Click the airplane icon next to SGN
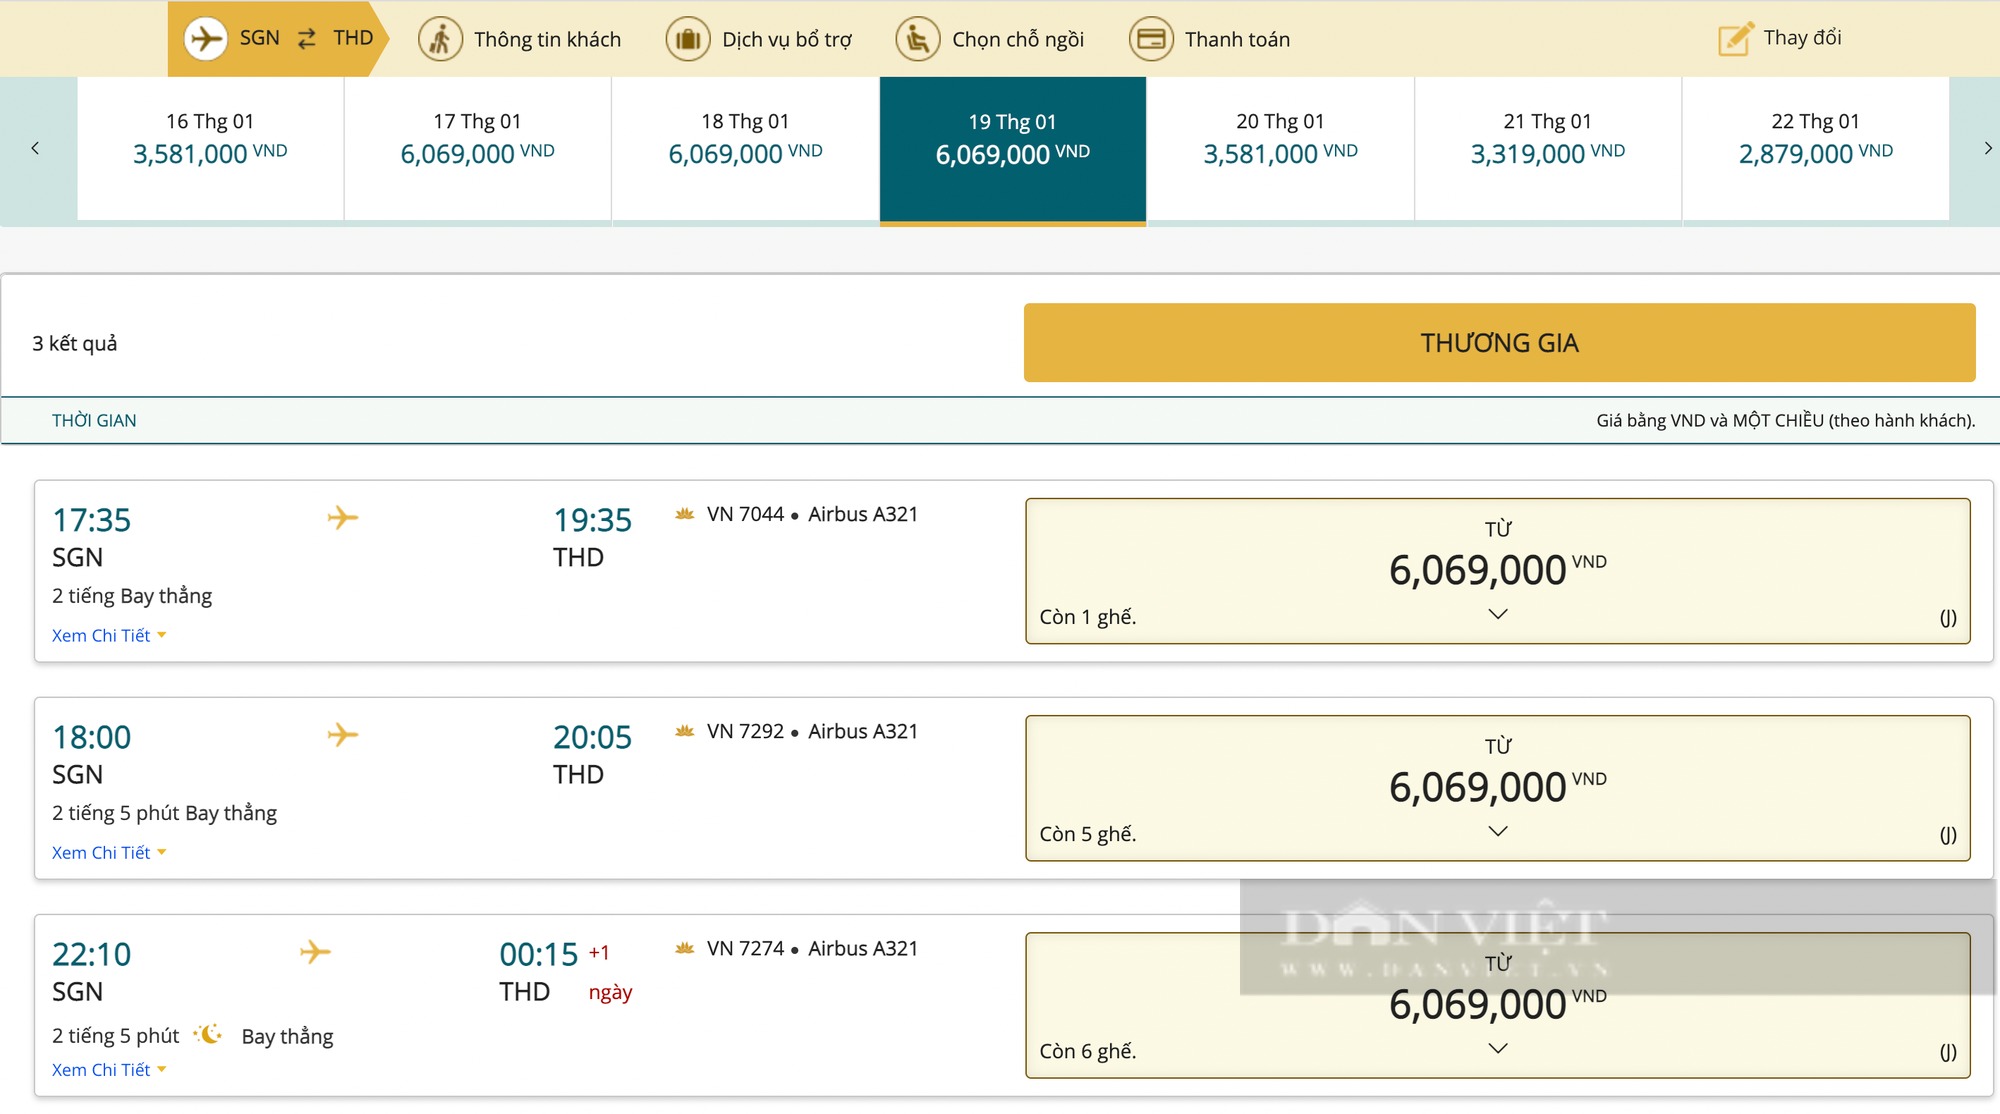The width and height of the screenshot is (2000, 1114). pyautogui.click(x=206, y=39)
